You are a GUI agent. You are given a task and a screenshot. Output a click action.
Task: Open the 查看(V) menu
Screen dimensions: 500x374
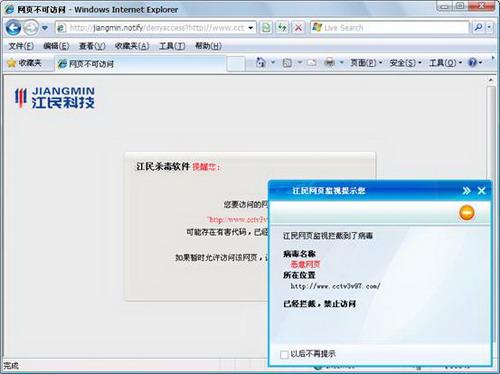click(92, 46)
